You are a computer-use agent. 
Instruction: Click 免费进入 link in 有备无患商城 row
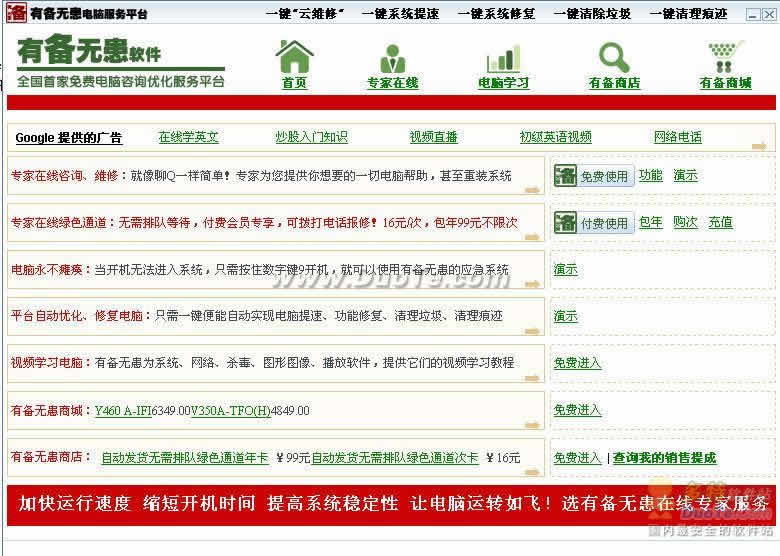(578, 410)
